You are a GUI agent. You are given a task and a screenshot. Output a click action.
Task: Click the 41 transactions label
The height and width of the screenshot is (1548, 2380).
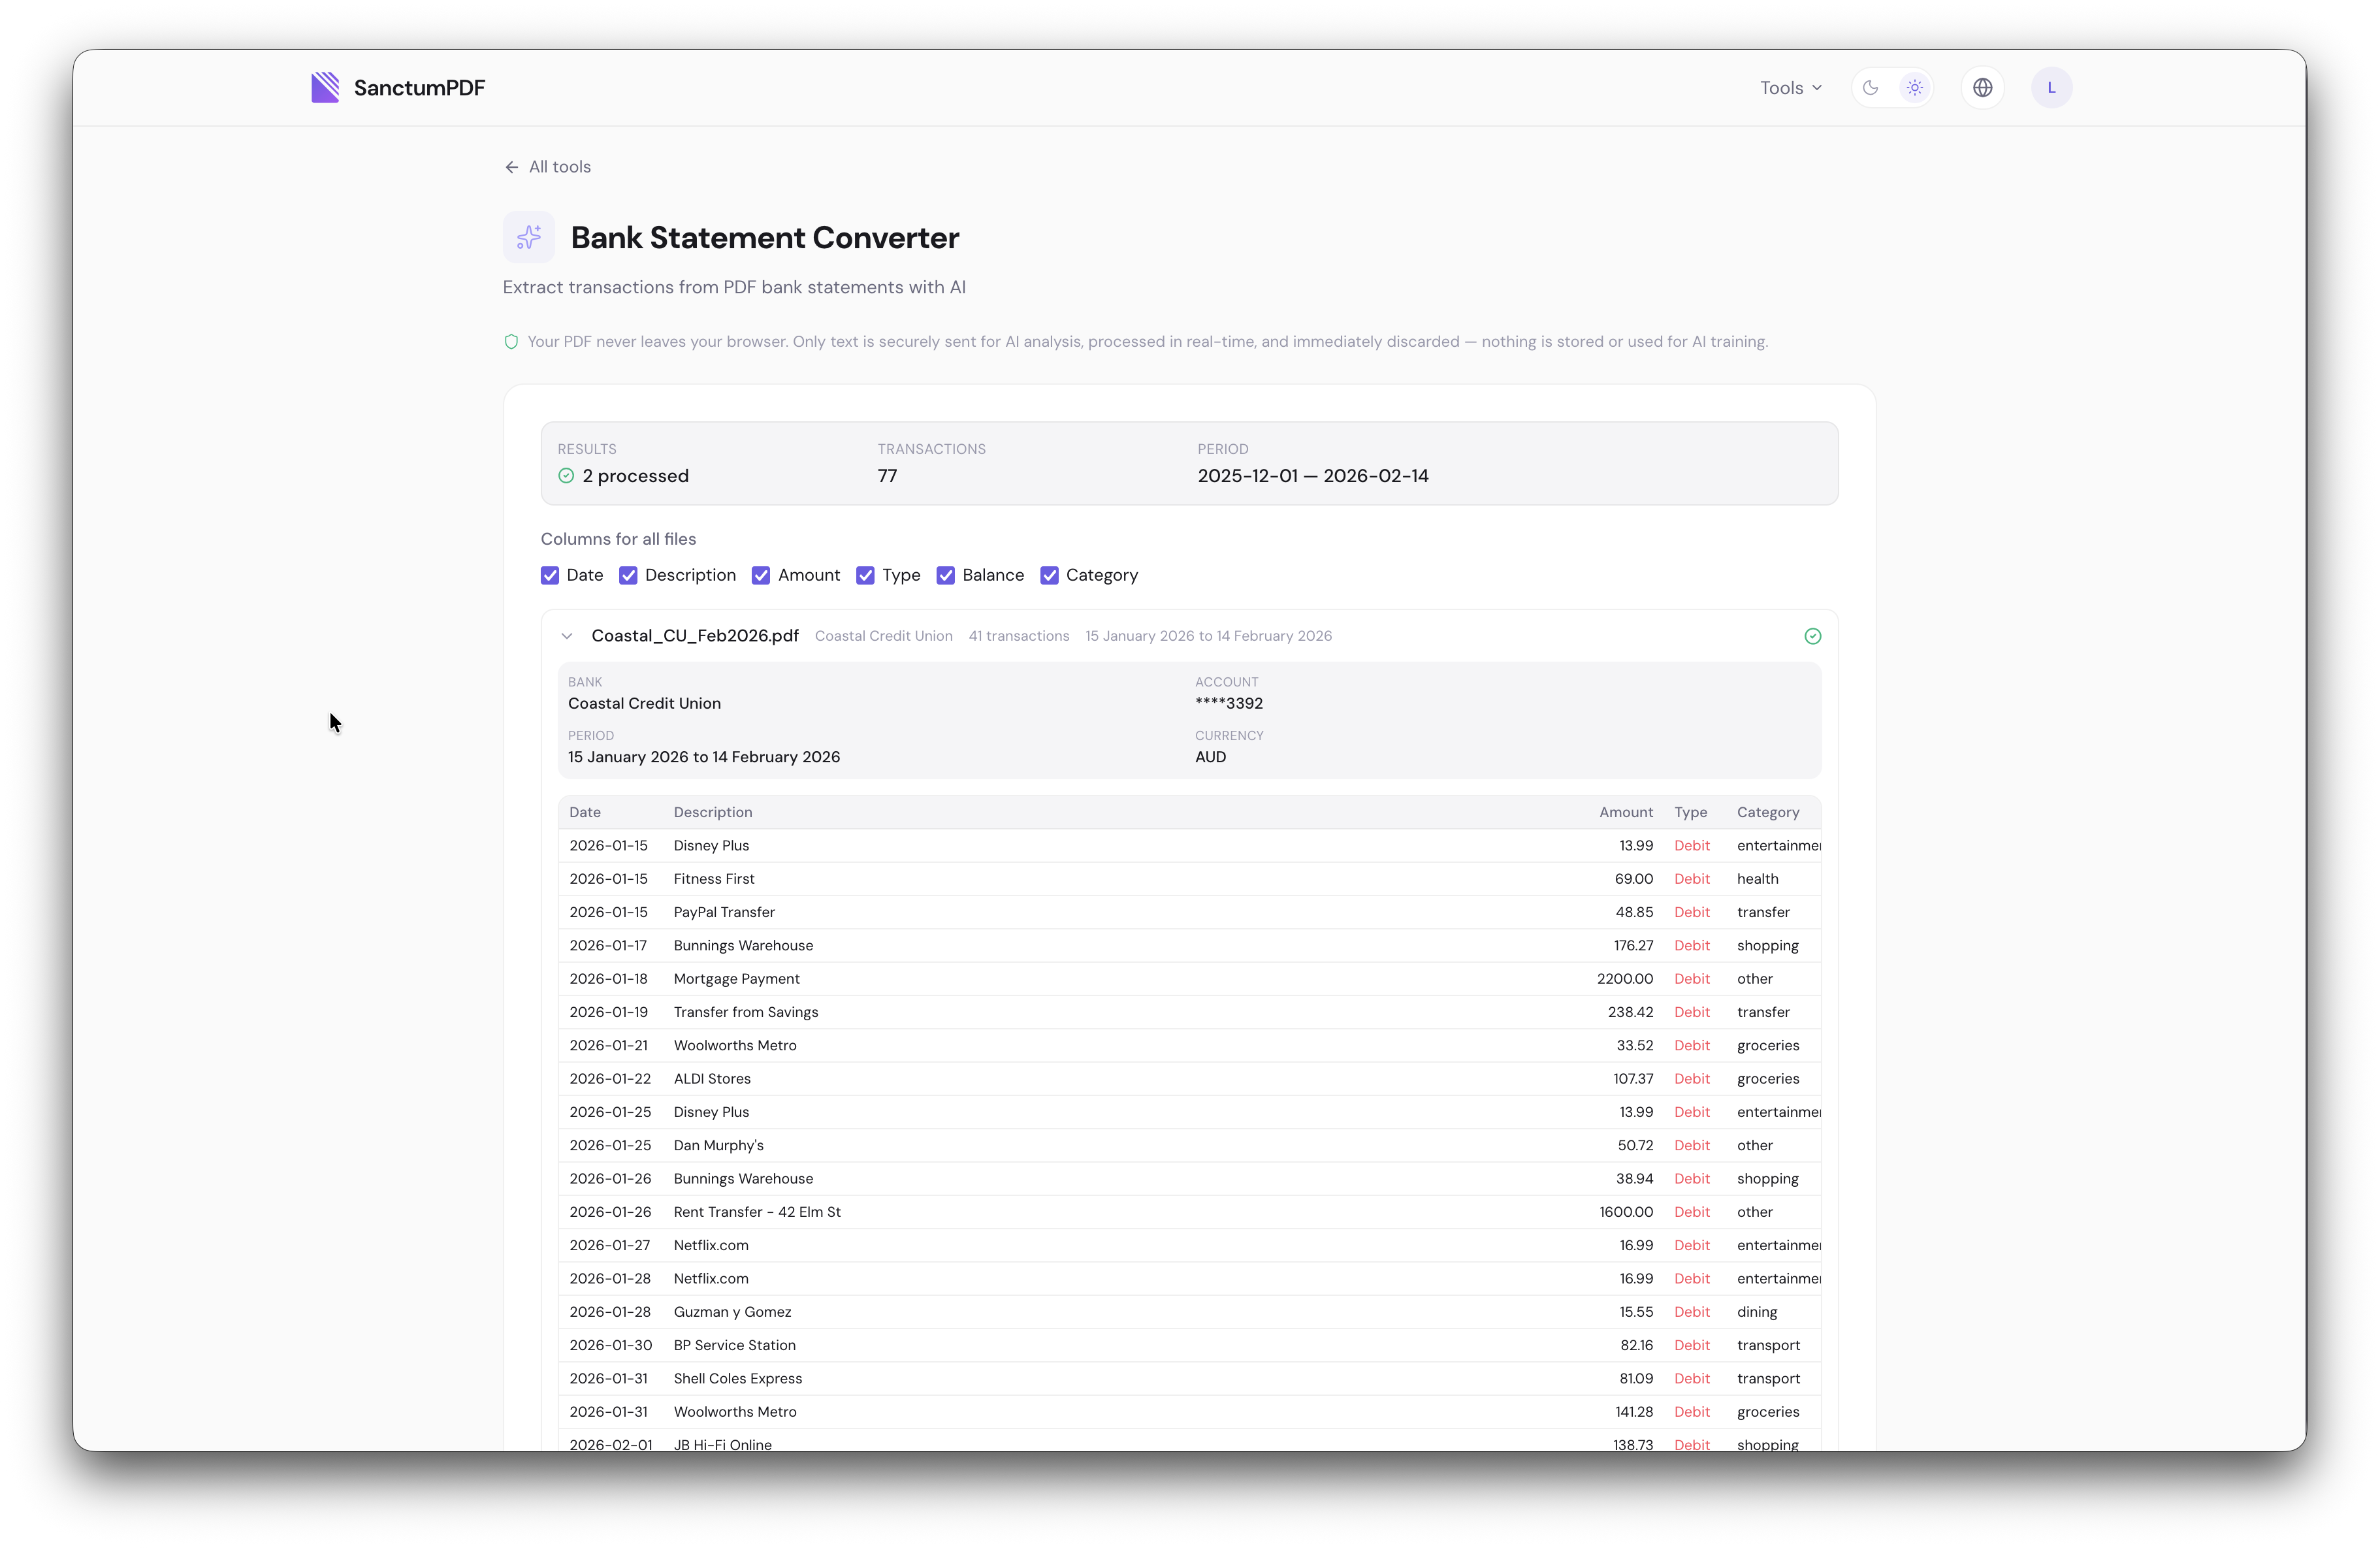(1018, 636)
